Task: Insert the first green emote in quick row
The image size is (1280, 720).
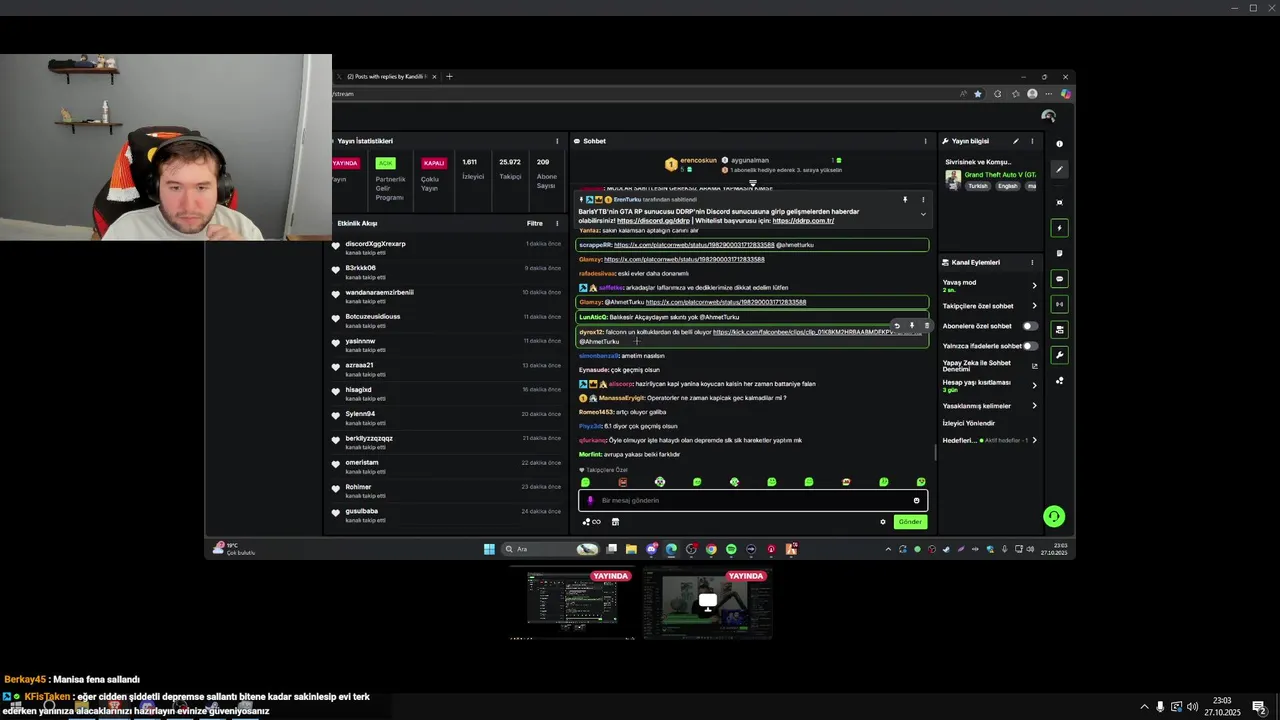Action: pos(585,482)
